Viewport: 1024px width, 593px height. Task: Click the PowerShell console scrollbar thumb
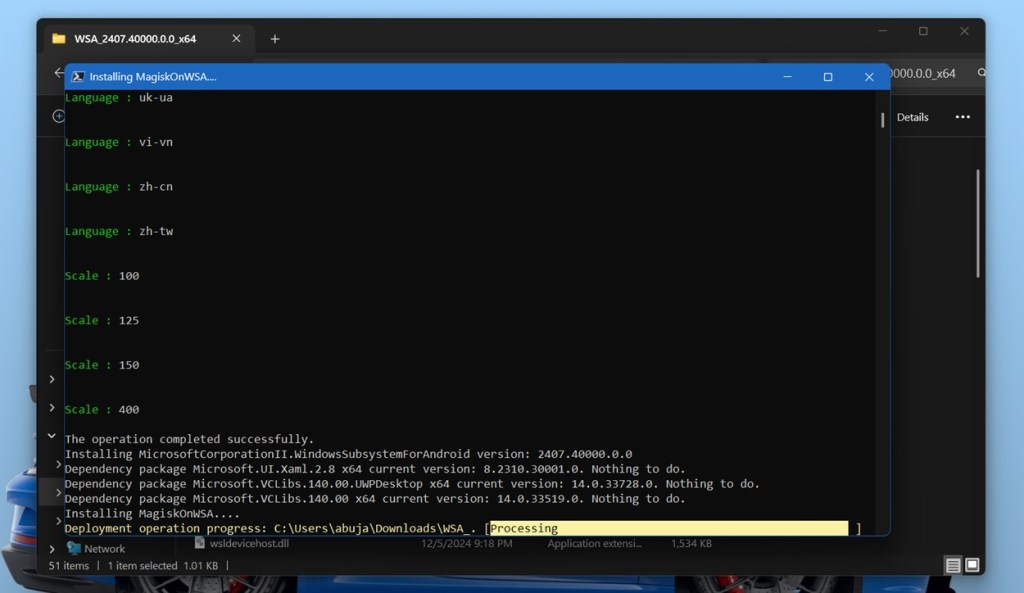(x=882, y=120)
